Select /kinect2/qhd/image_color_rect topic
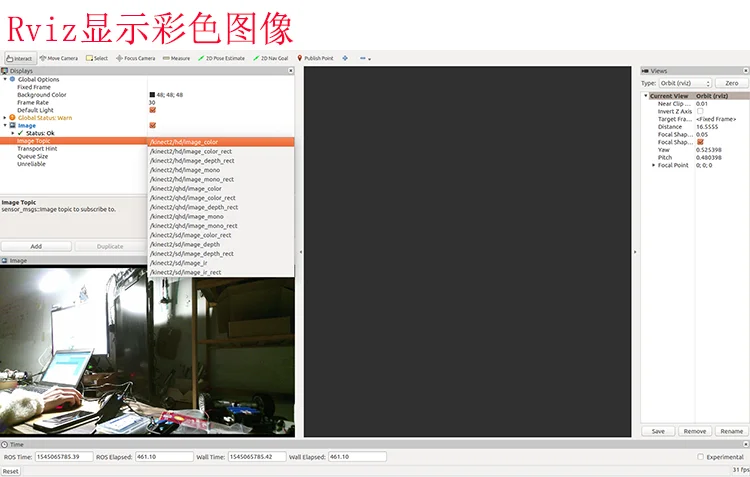Screen dimensions: 750x477 point(221,198)
